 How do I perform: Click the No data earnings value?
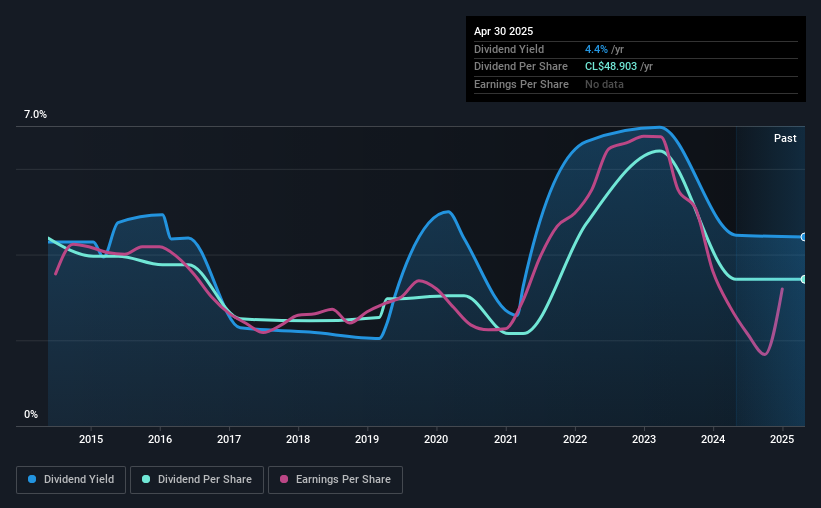[x=604, y=84]
